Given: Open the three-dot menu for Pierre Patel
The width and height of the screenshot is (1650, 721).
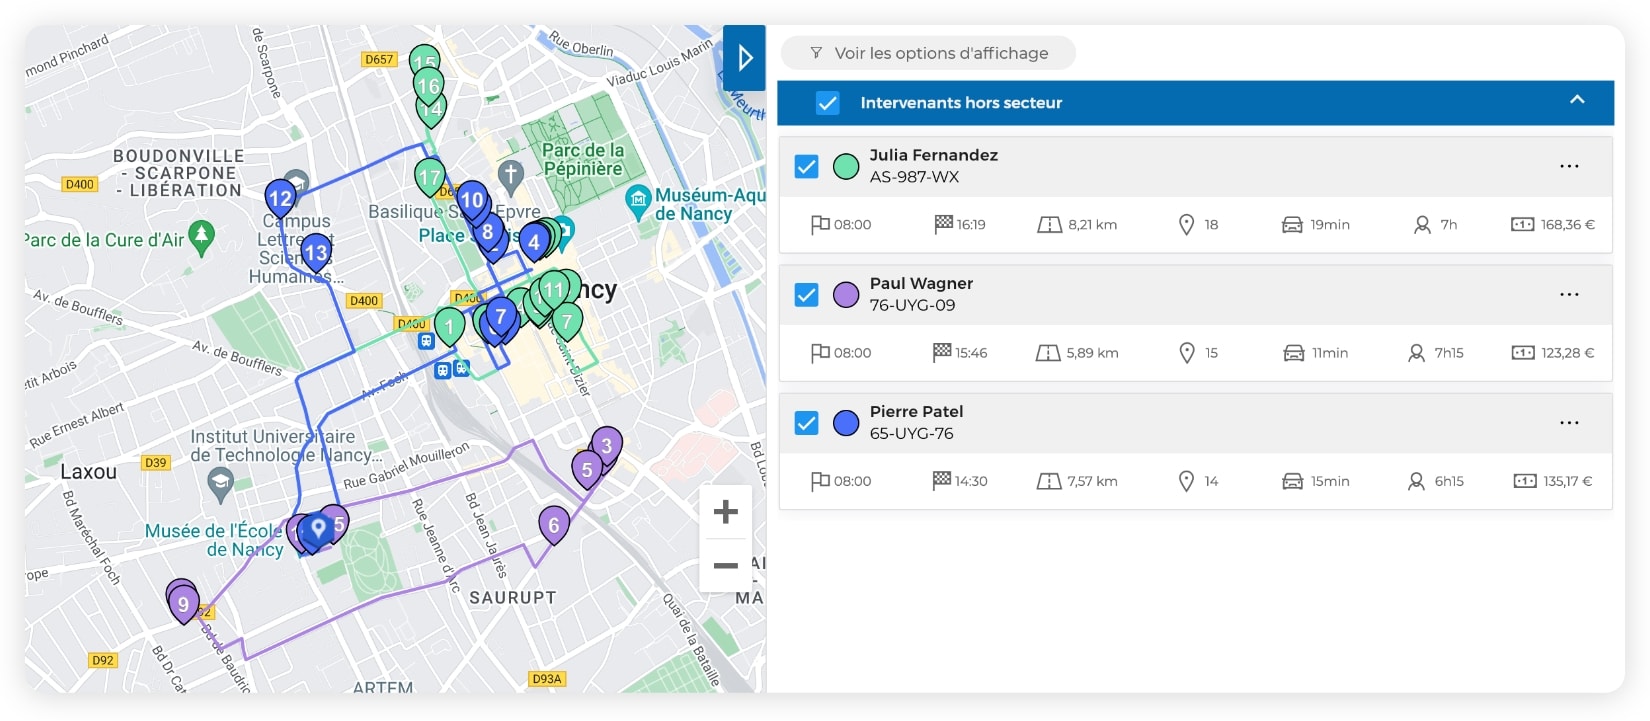Looking at the screenshot, I should click(x=1569, y=422).
